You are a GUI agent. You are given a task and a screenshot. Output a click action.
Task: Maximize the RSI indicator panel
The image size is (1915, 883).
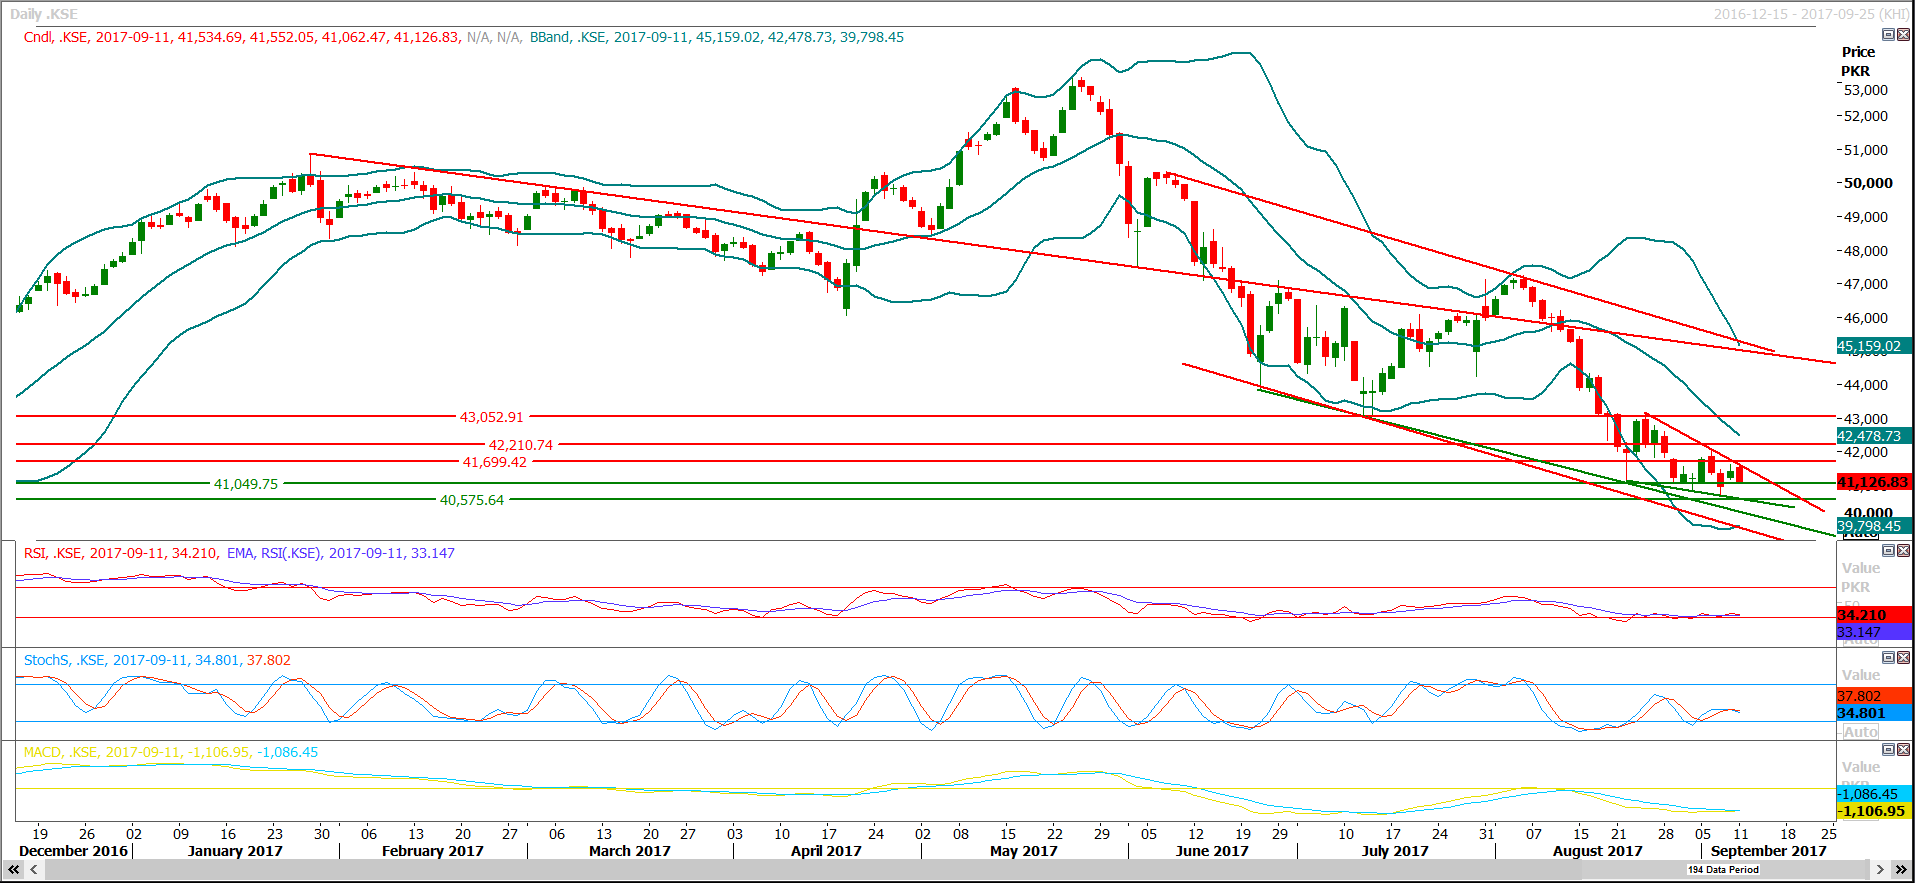1888,551
